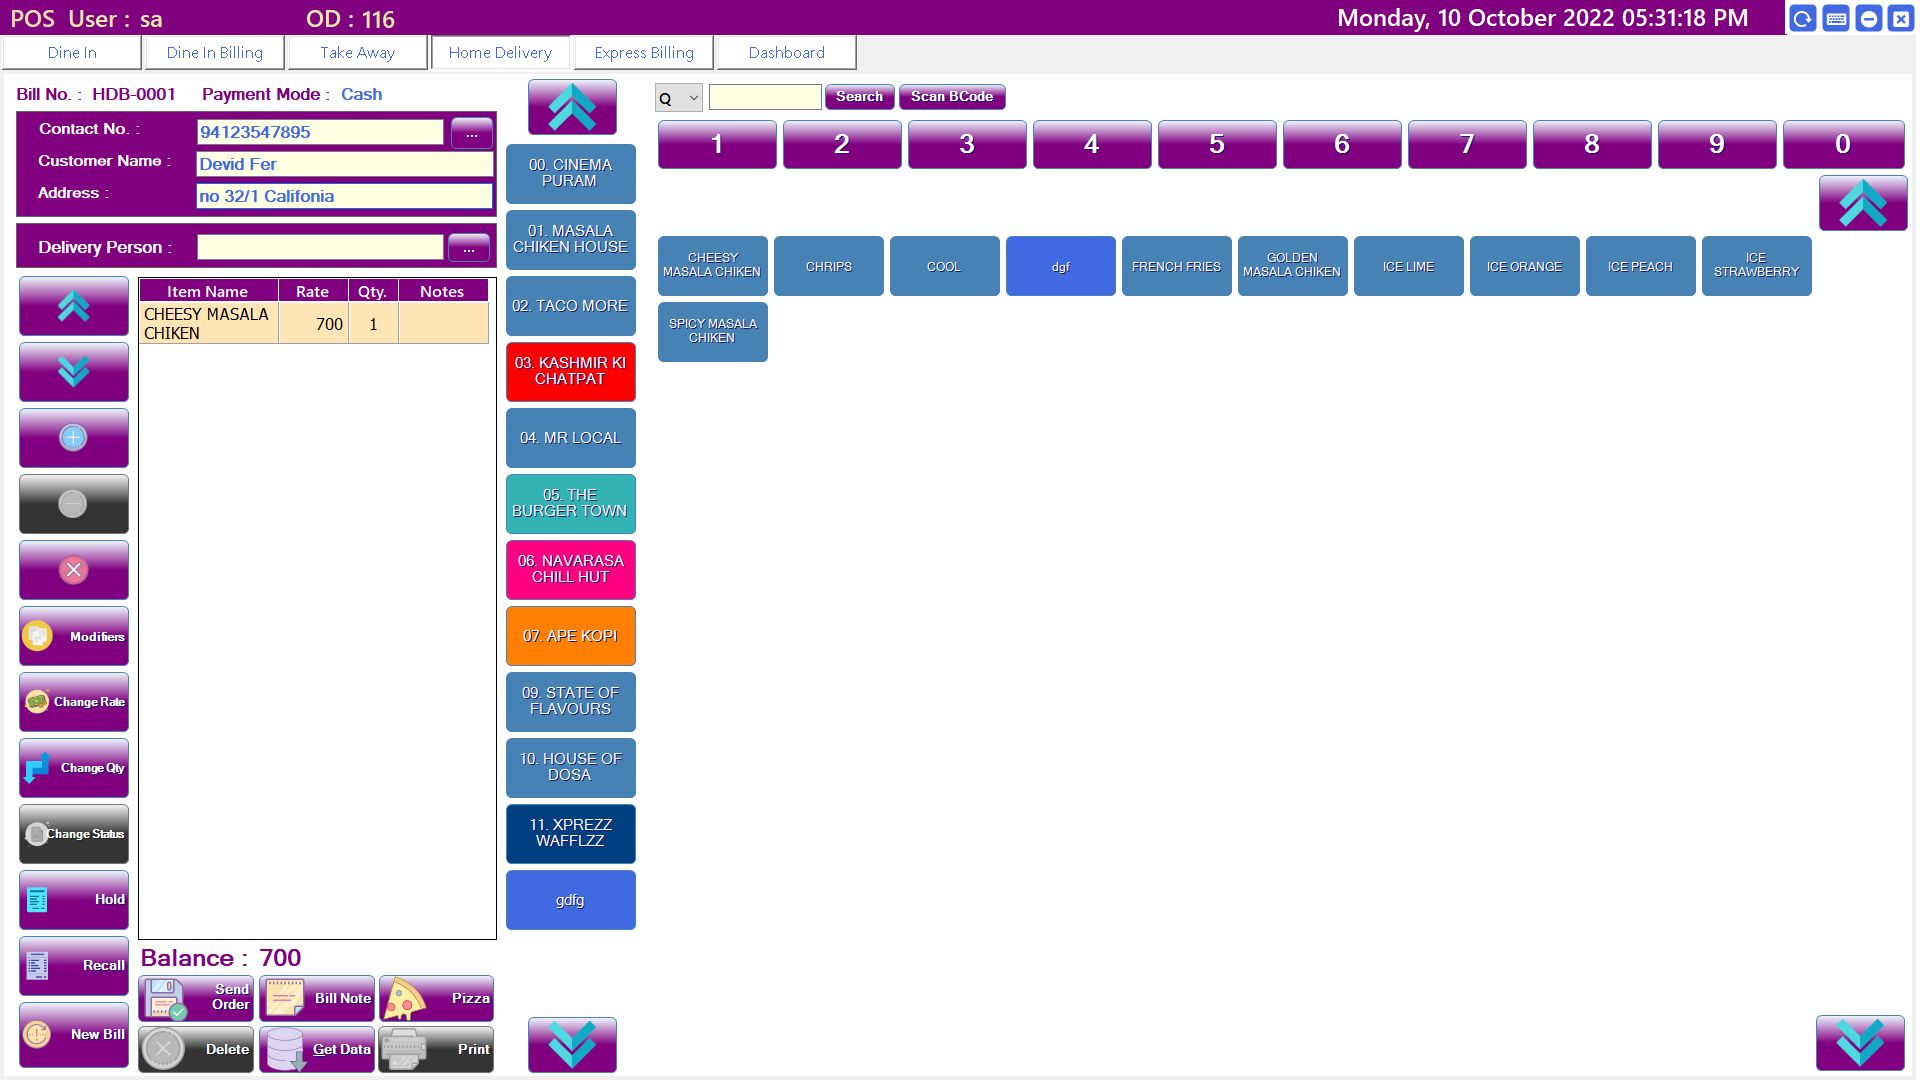The image size is (1920, 1080).
Task: Click the Change Rate button
Action: coord(73,702)
